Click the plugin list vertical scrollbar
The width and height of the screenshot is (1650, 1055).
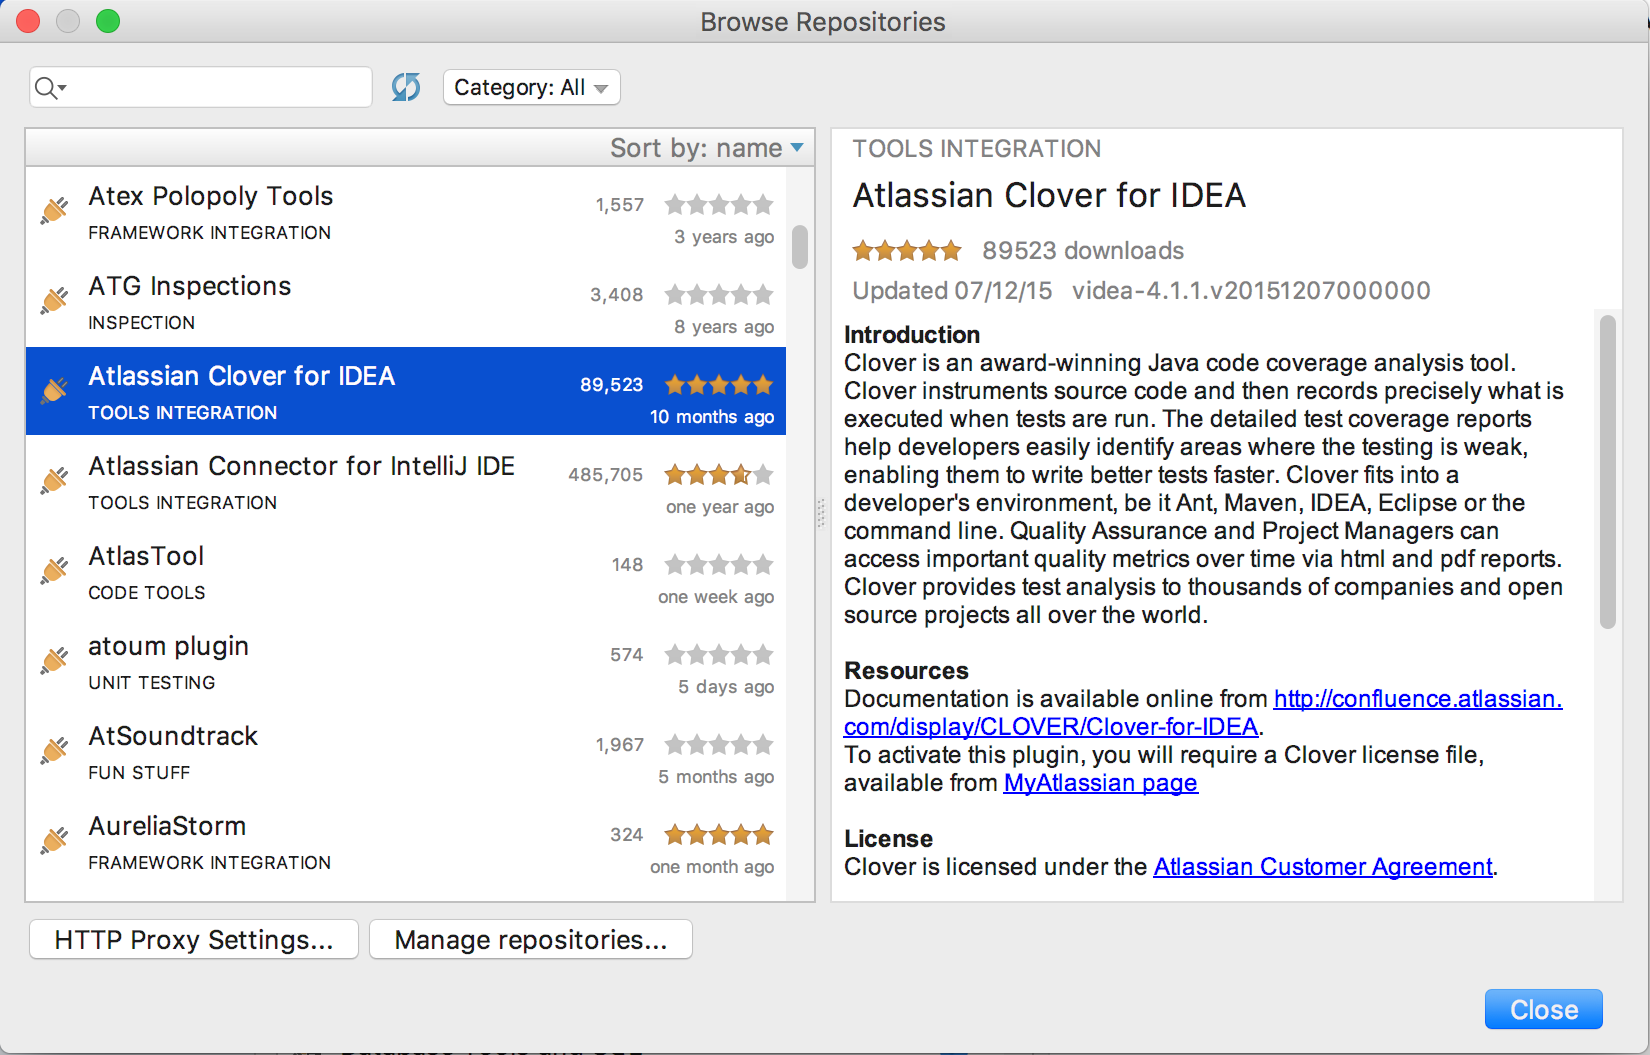800,247
